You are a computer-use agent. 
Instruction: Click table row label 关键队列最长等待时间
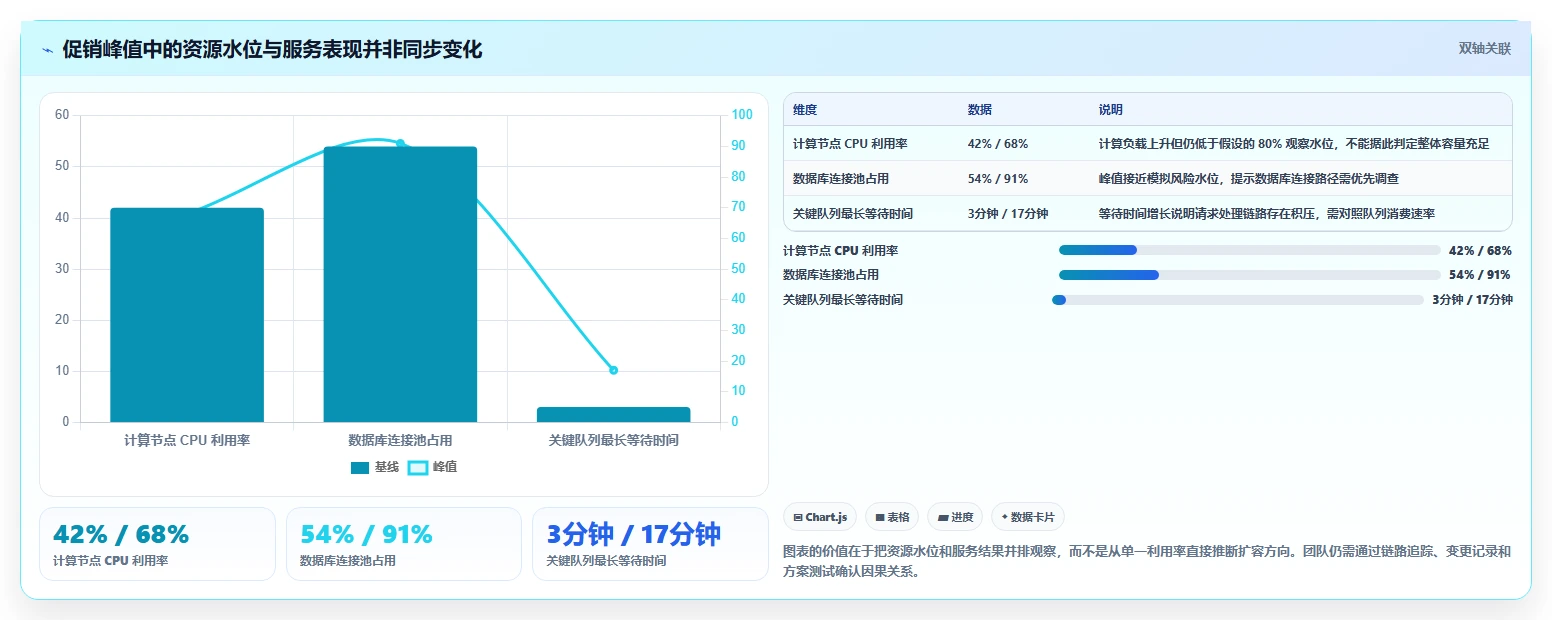click(x=853, y=214)
